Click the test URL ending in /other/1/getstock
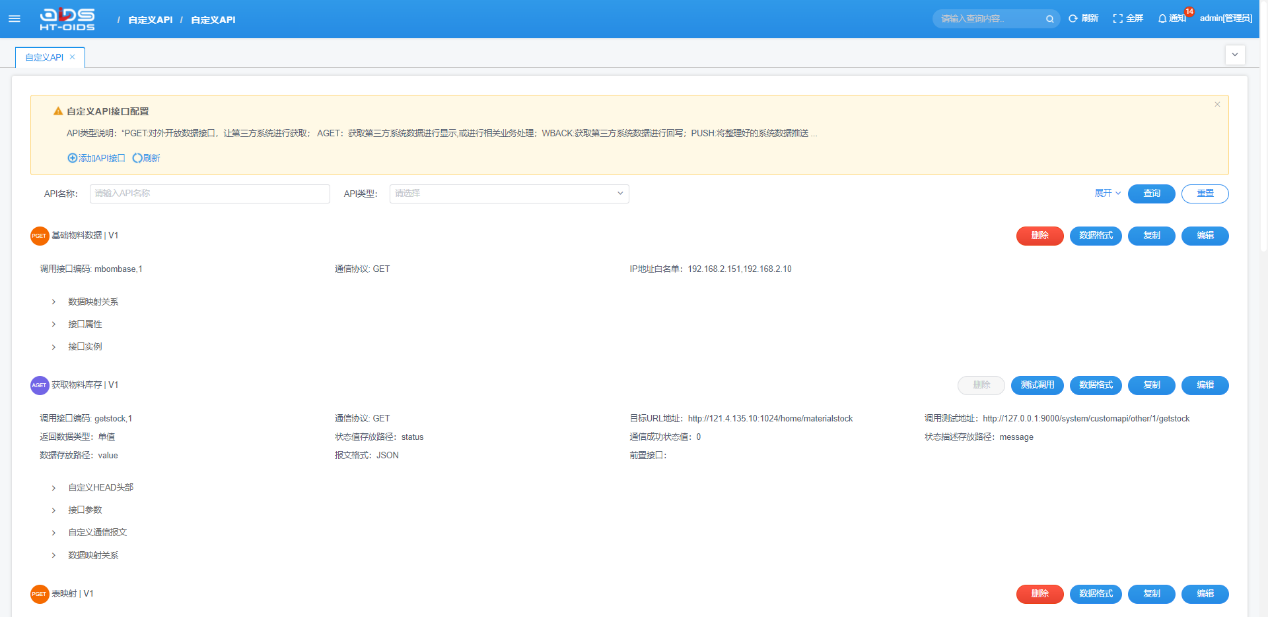 coord(1086,418)
